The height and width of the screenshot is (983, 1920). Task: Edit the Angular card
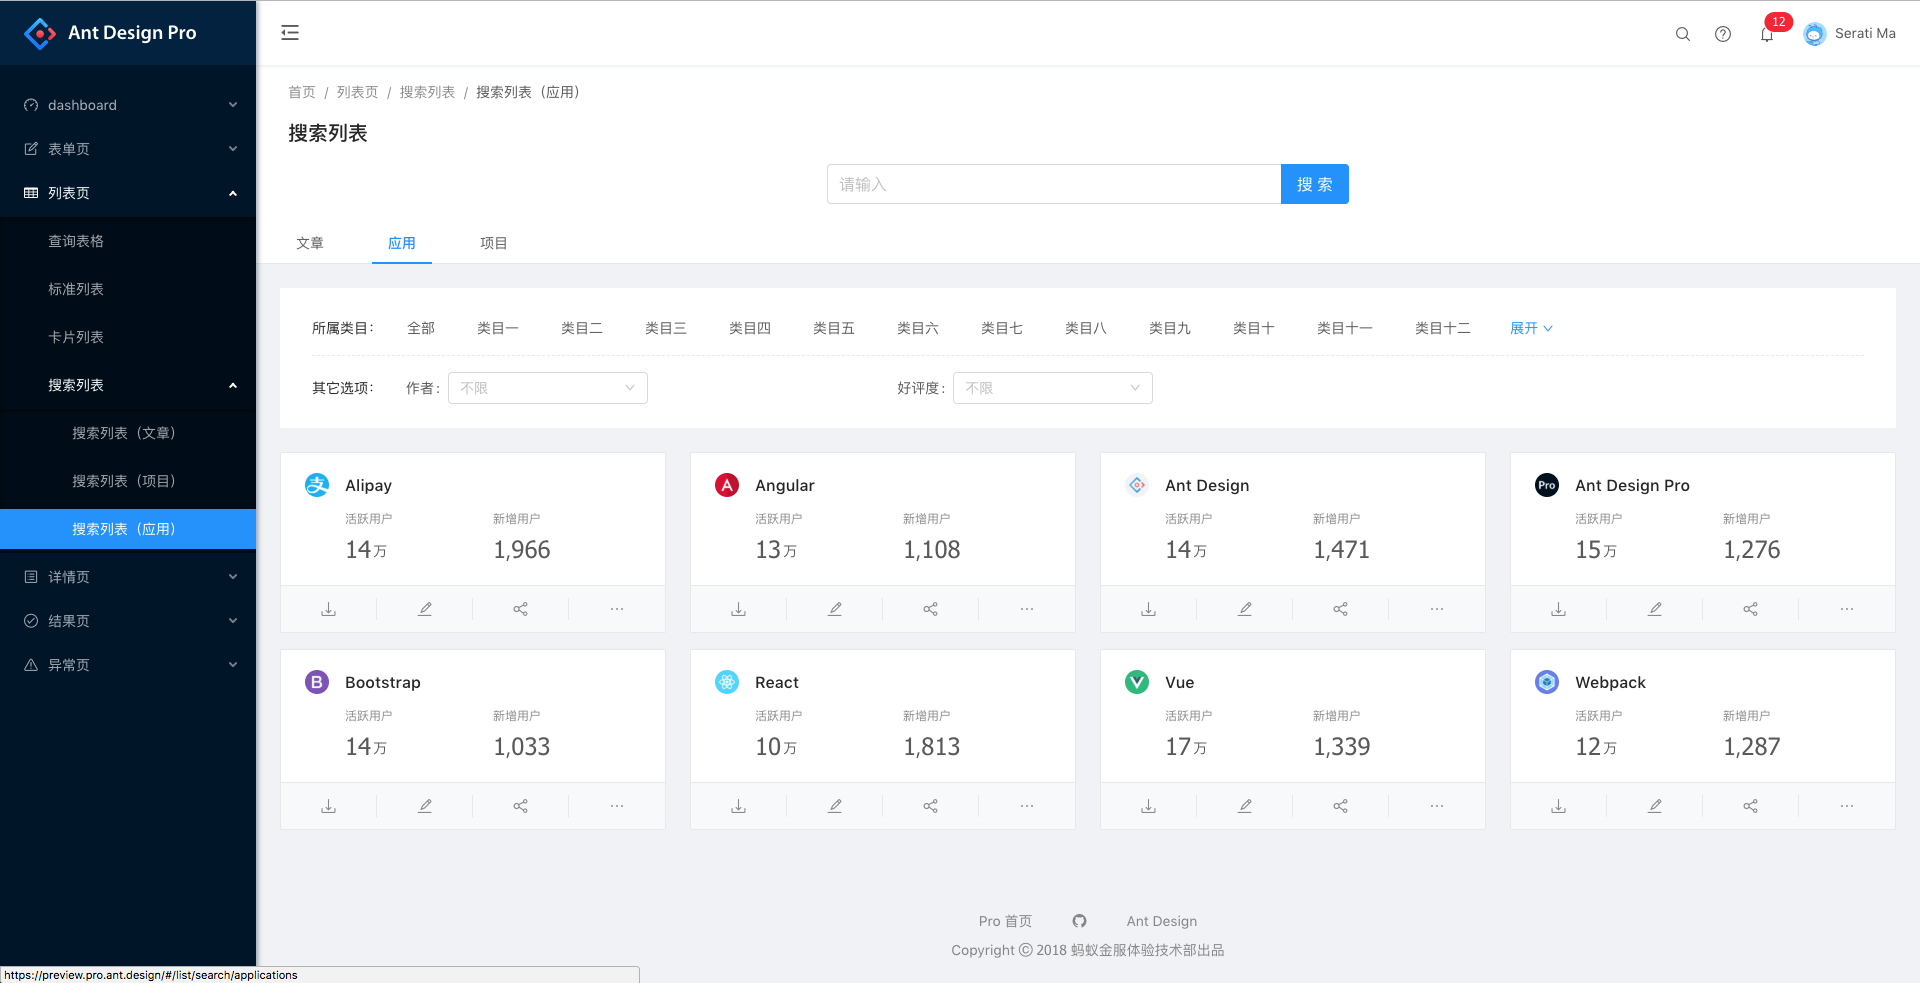[x=835, y=609]
